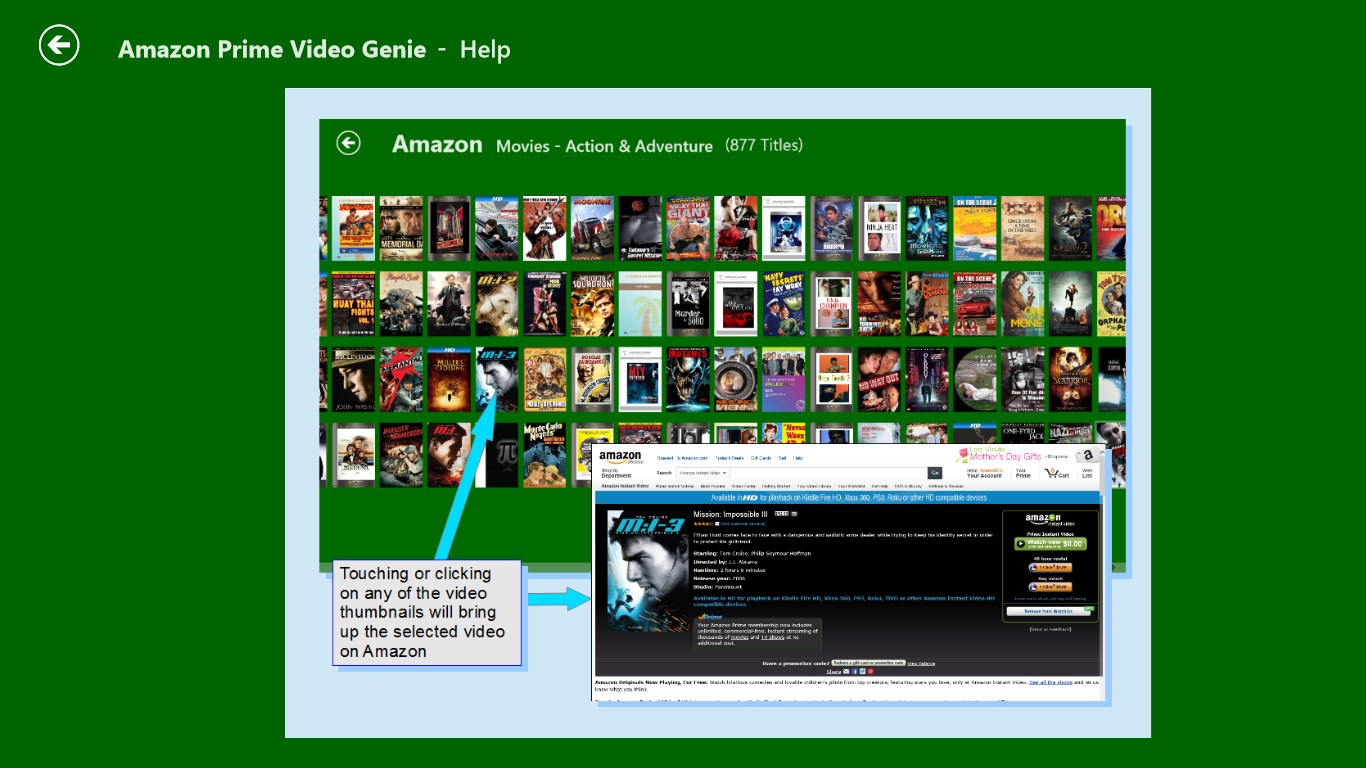1366x768 pixels.
Task: Open the Wish List dropdown
Action: click(1087, 473)
